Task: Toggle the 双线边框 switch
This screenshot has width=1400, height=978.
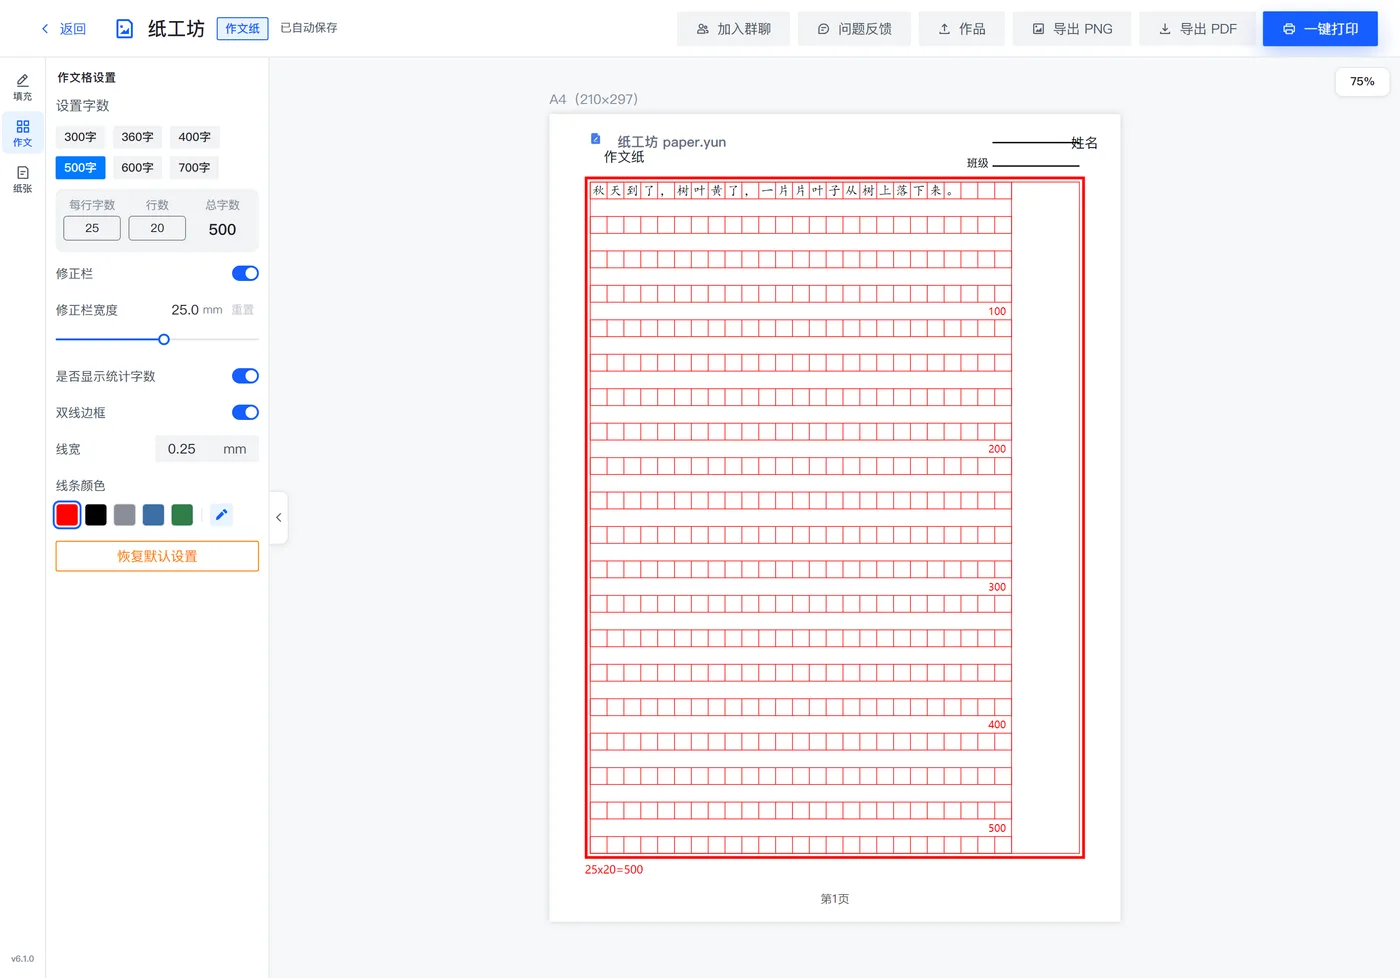Action: coord(245,412)
